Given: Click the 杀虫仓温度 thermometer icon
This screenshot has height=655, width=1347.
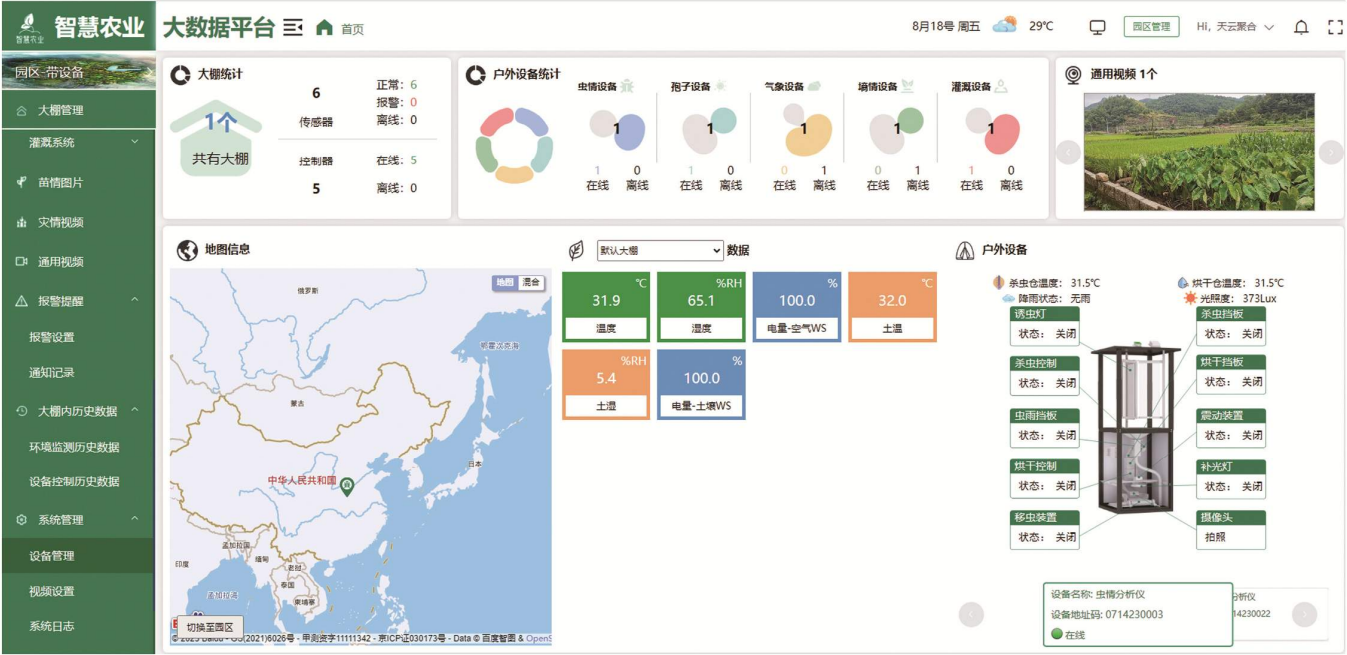Looking at the screenshot, I should tap(997, 283).
